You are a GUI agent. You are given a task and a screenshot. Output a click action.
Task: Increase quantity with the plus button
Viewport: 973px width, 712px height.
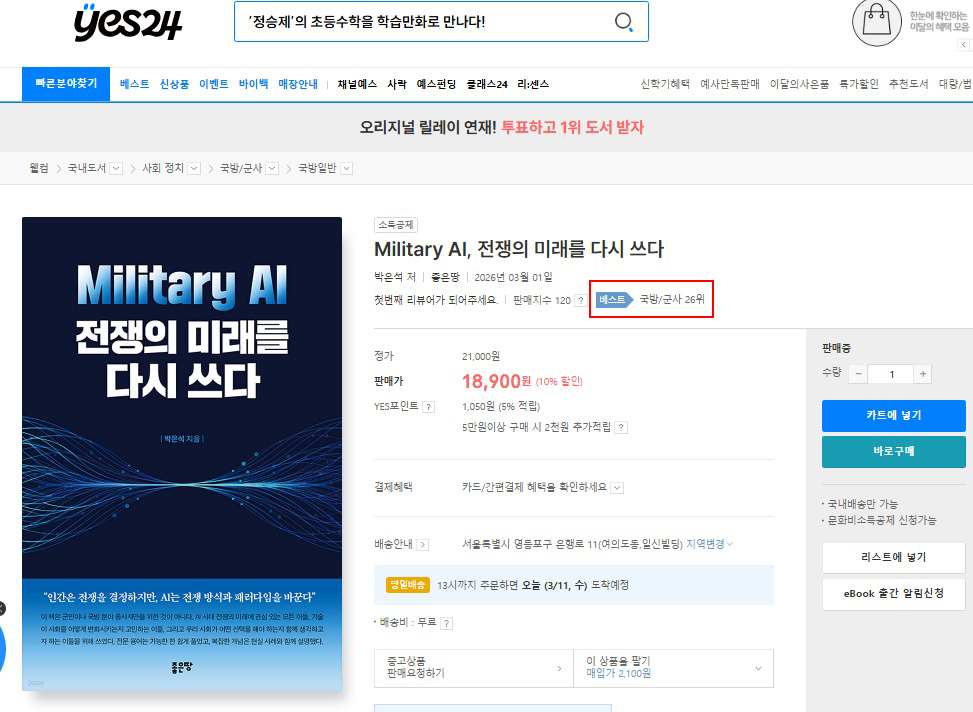click(x=922, y=374)
